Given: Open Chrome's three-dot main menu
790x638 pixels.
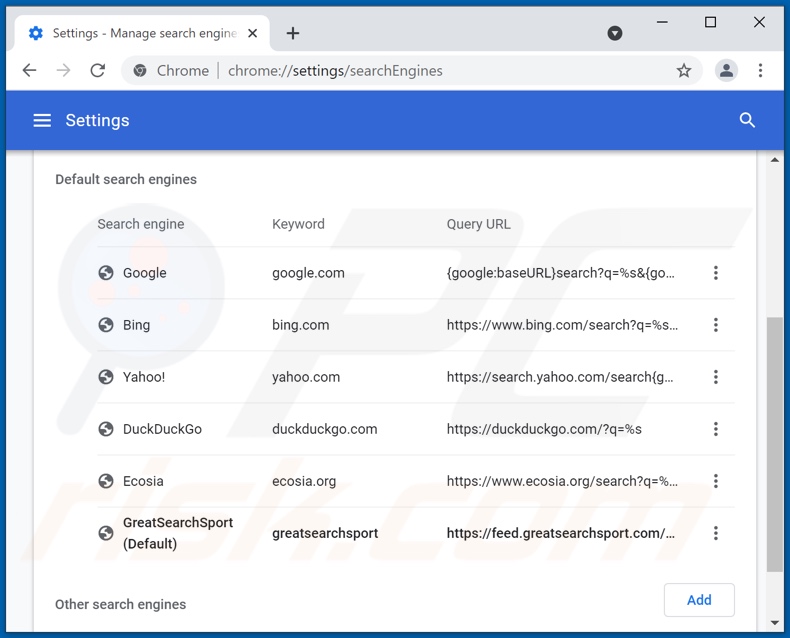Looking at the screenshot, I should pyautogui.click(x=760, y=71).
